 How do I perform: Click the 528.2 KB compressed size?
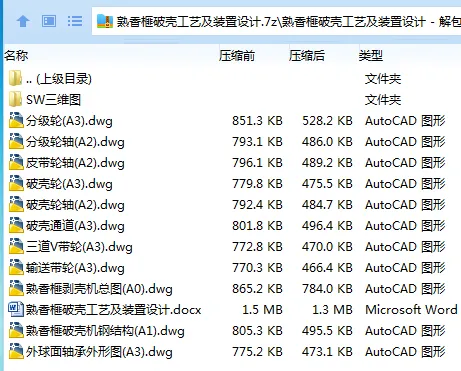click(x=327, y=121)
